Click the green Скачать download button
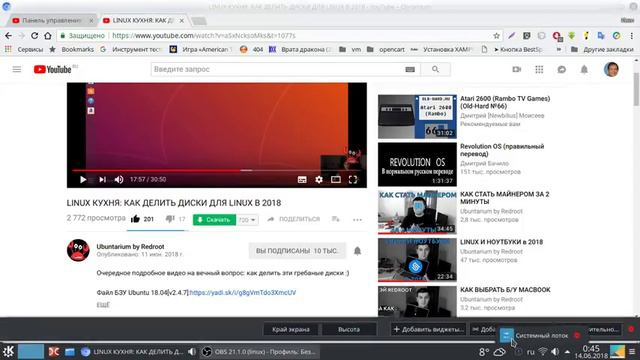The image size is (640, 360). click(x=214, y=220)
